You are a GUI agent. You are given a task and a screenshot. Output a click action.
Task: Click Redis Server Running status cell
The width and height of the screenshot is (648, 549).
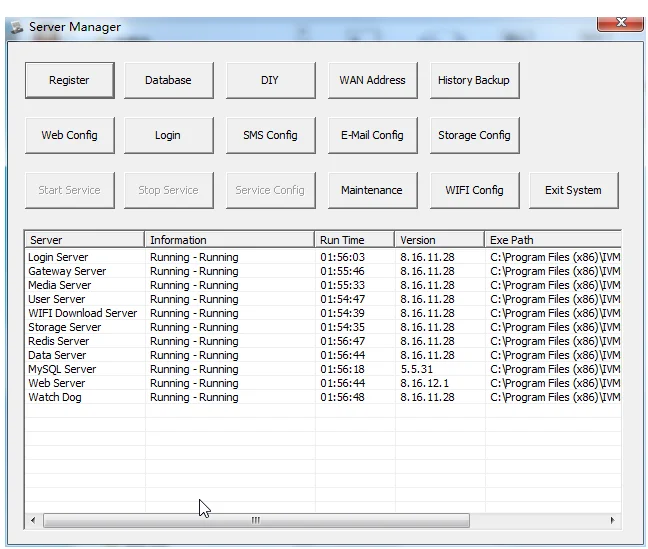[x=194, y=341]
